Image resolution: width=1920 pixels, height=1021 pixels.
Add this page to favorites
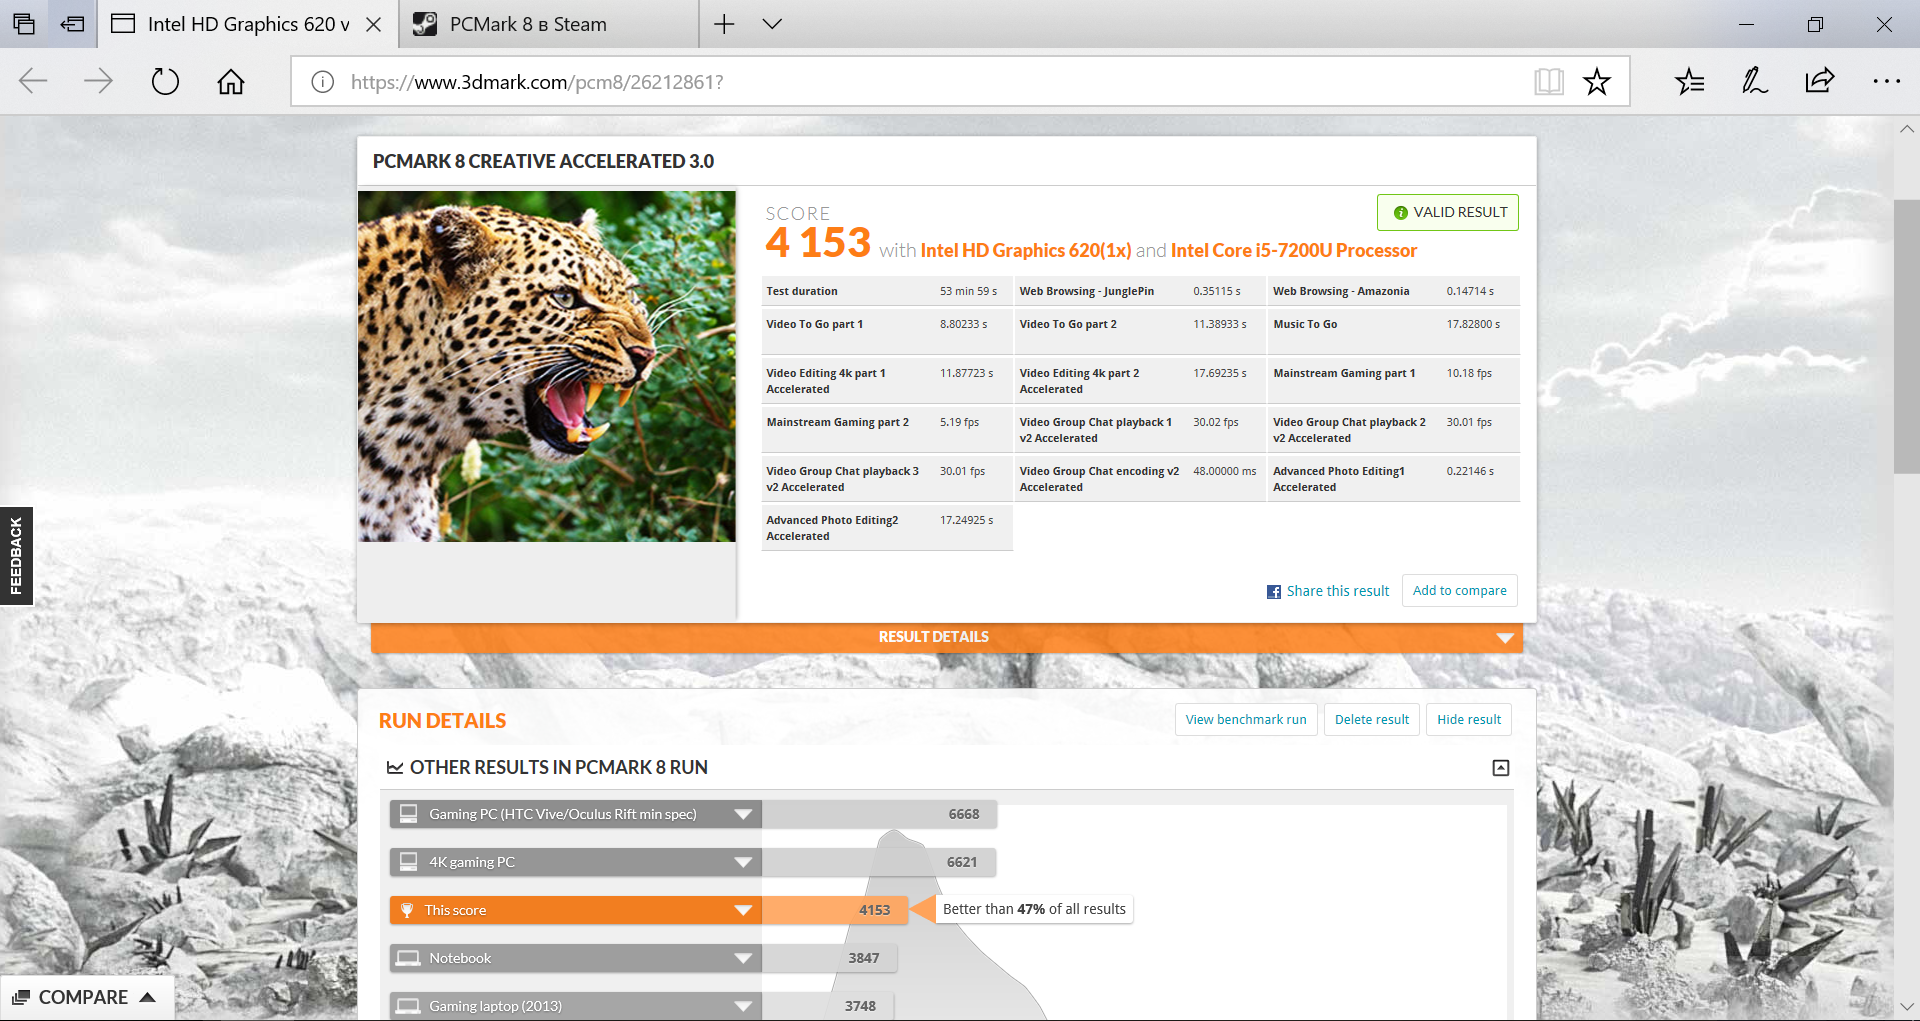[1597, 82]
